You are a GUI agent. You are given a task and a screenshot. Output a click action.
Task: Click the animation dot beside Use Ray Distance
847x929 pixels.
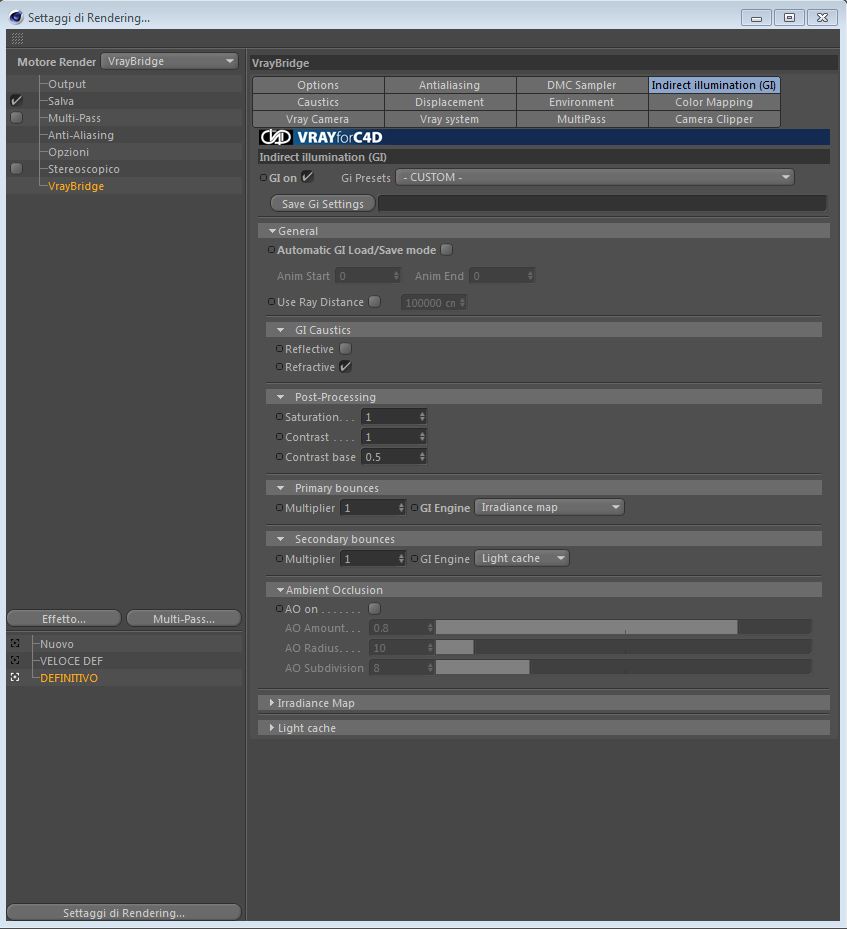point(271,302)
